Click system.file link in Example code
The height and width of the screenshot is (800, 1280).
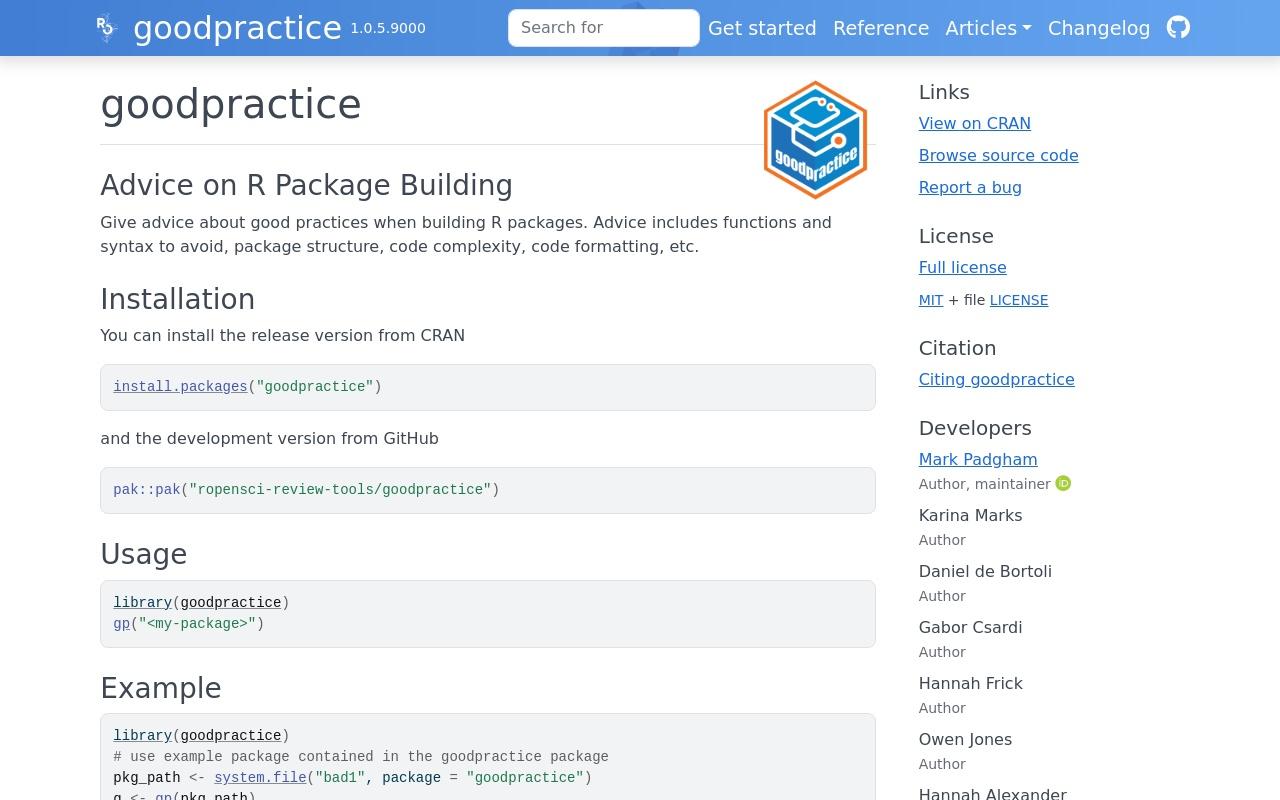[260, 778]
